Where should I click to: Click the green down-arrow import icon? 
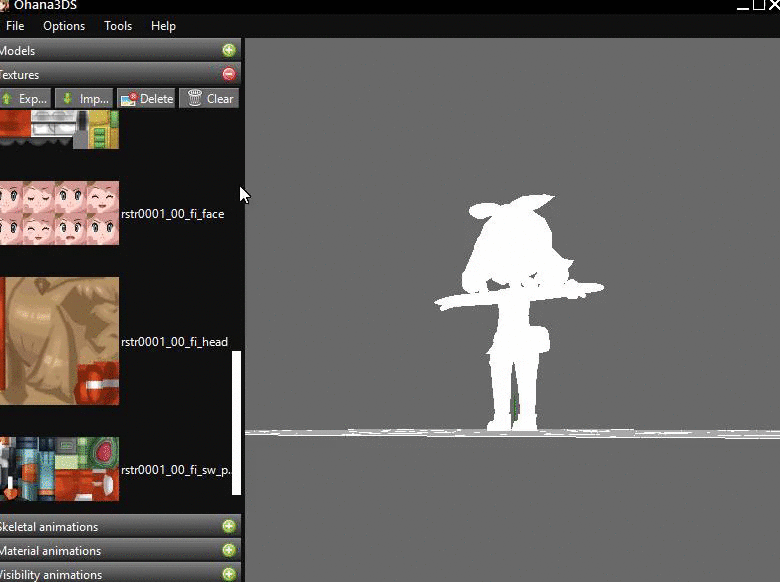(x=68, y=98)
